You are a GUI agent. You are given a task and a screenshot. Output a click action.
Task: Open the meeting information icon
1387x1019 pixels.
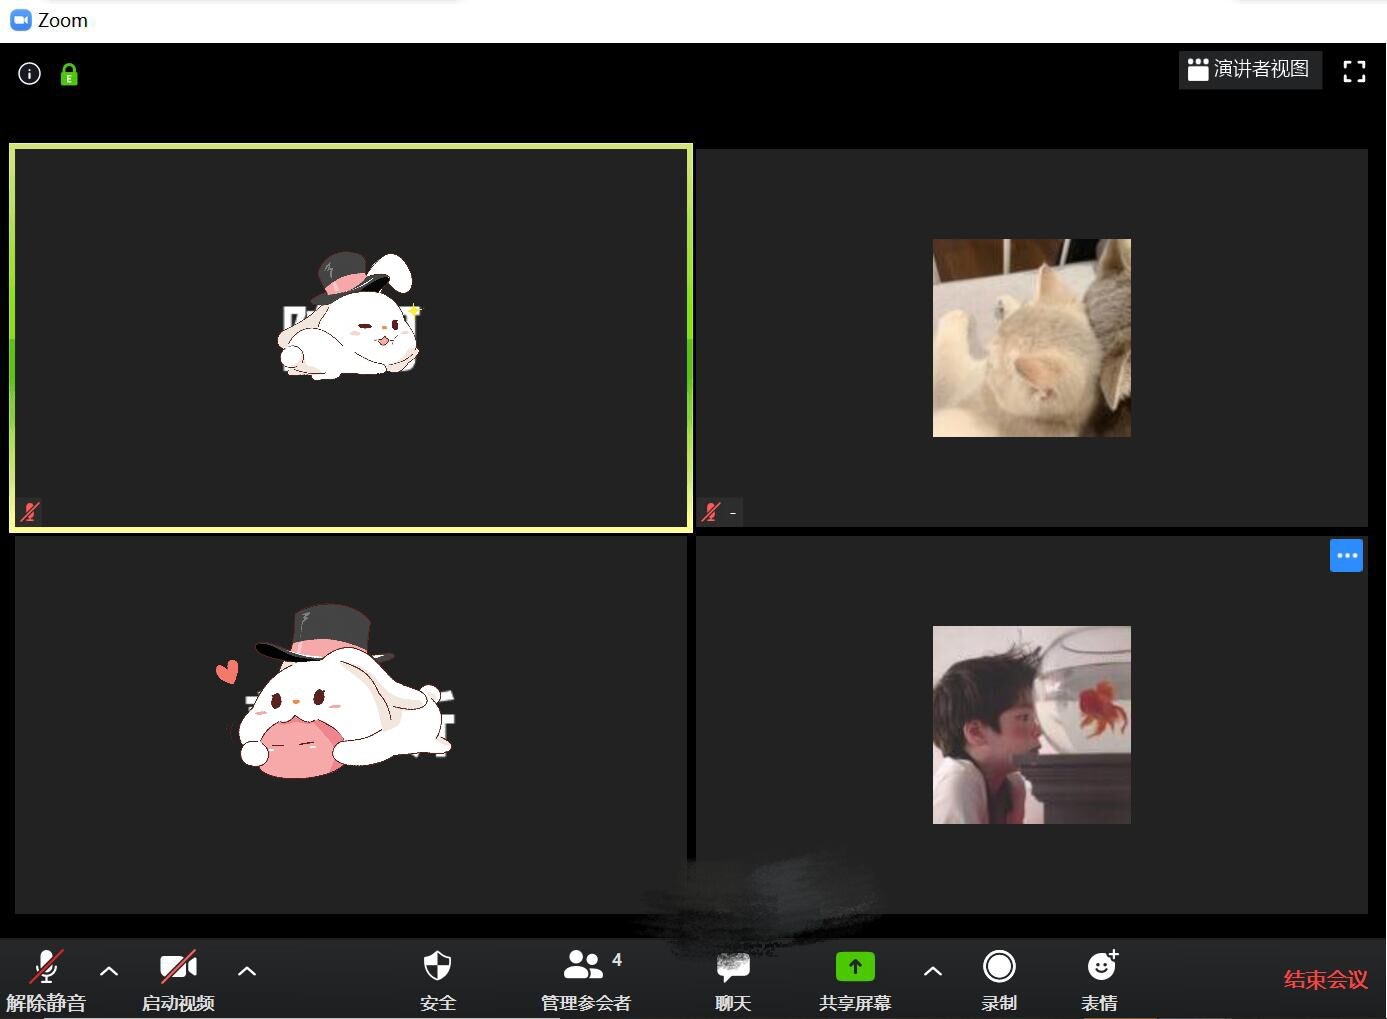pyautogui.click(x=29, y=74)
